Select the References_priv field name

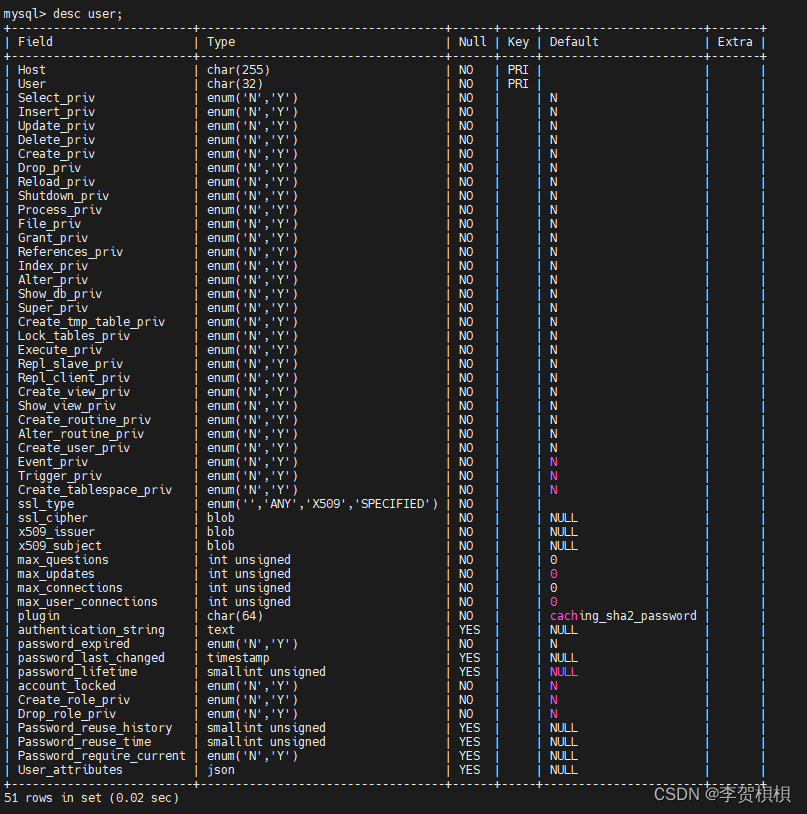tap(71, 252)
